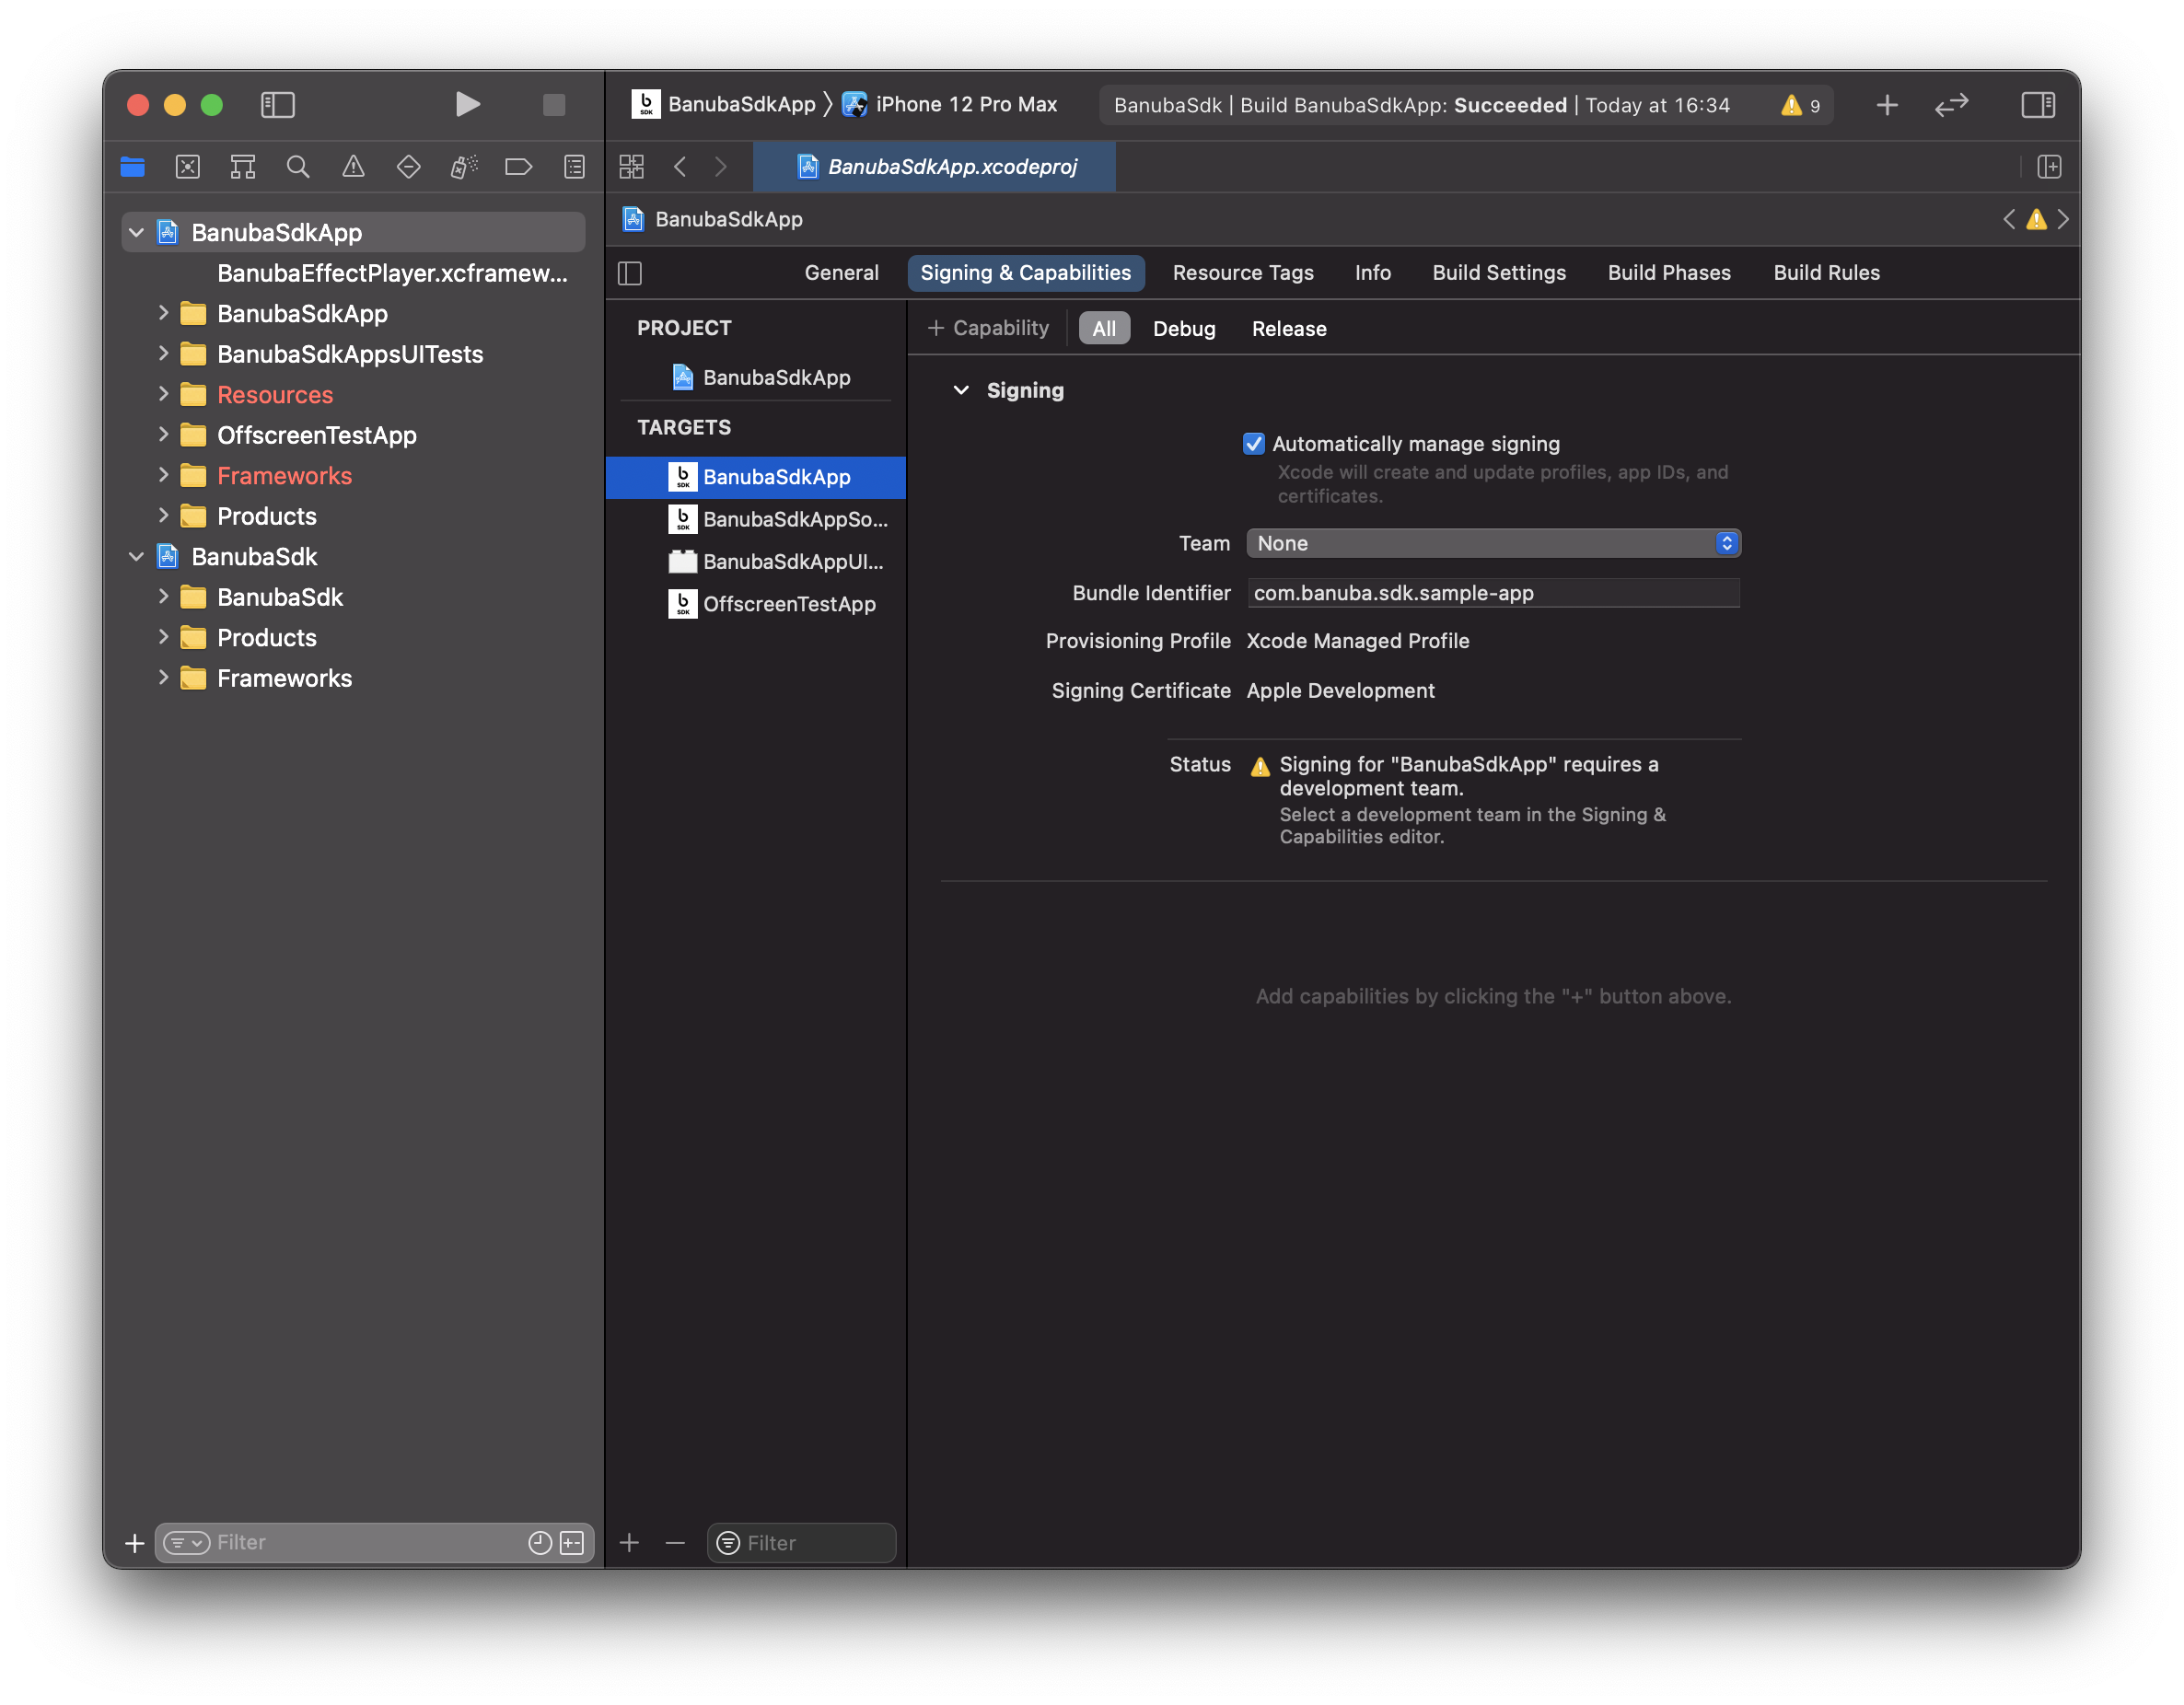Add a Capability
The width and height of the screenshot is (2184, 1705).
pos(988,328)
